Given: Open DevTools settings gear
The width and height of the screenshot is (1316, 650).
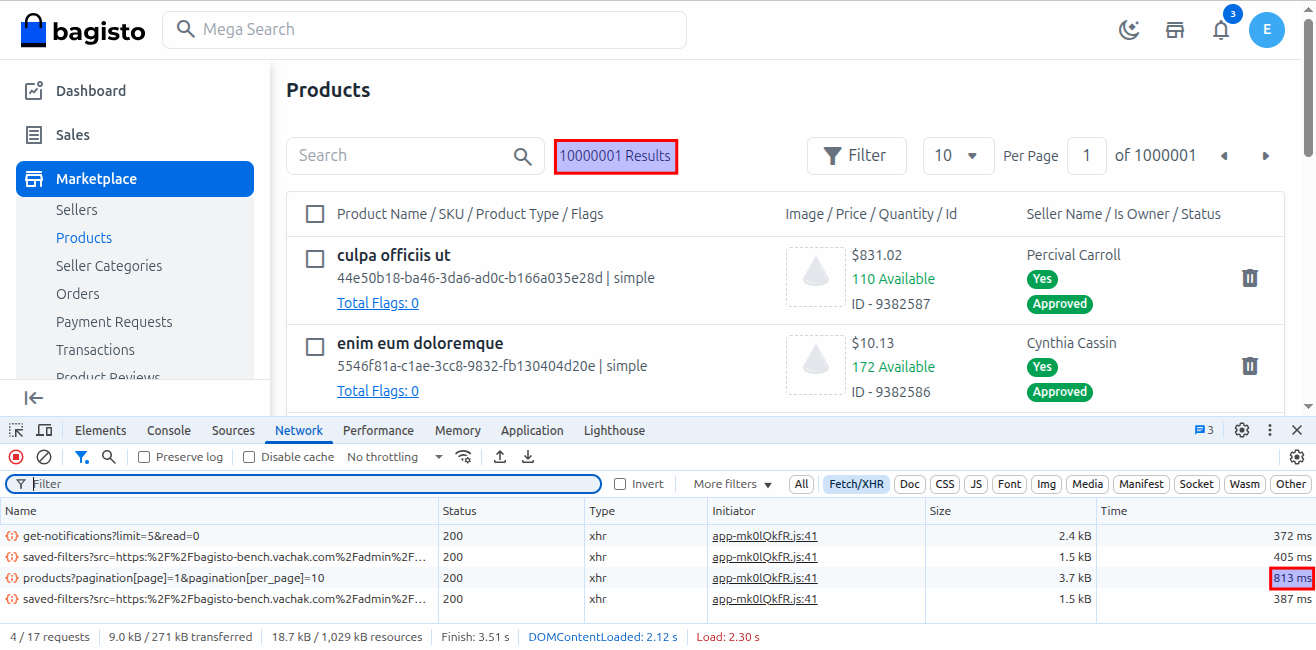Looking at the screenshot, I should (x=1241, y=430).
